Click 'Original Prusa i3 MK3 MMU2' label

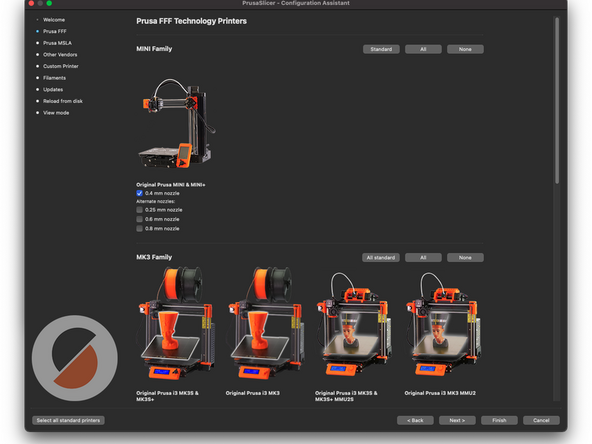440,393
